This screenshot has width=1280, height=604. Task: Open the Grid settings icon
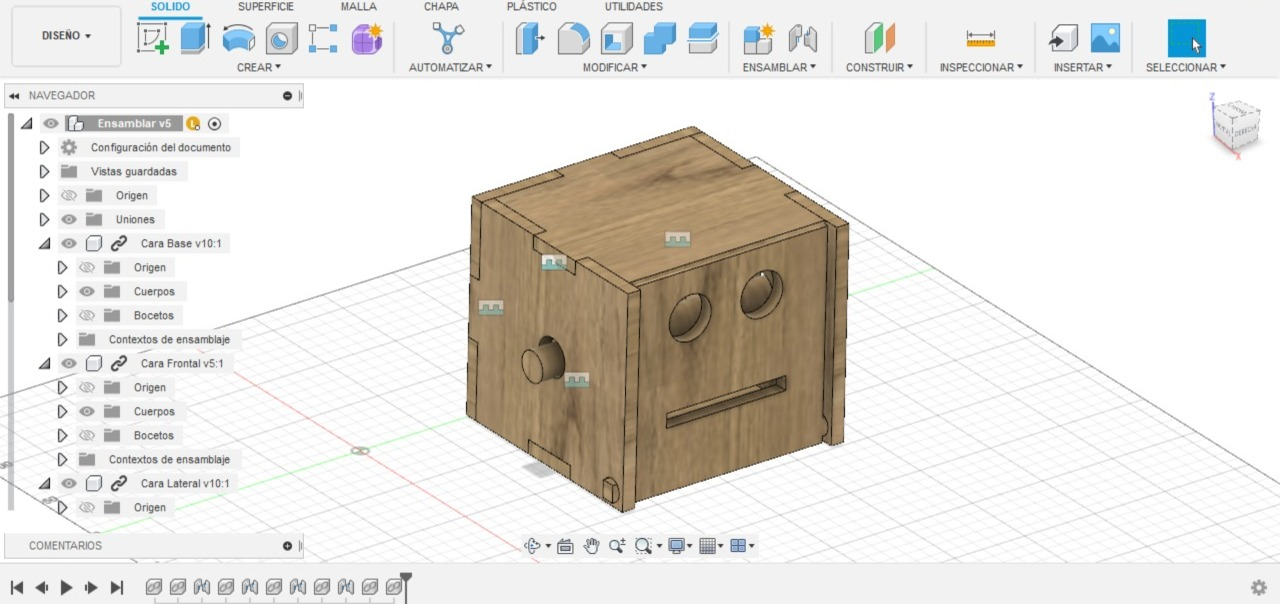click(708, 546)
